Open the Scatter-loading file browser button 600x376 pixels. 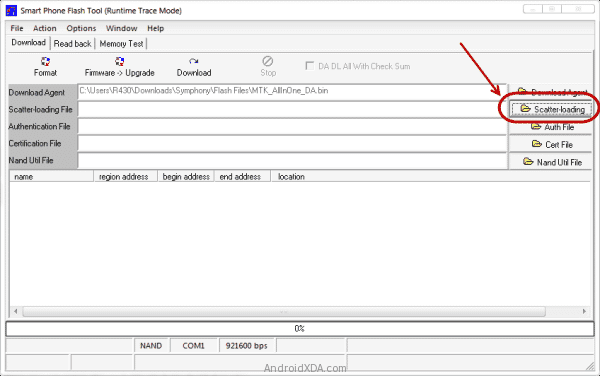(x=551, y=109)
